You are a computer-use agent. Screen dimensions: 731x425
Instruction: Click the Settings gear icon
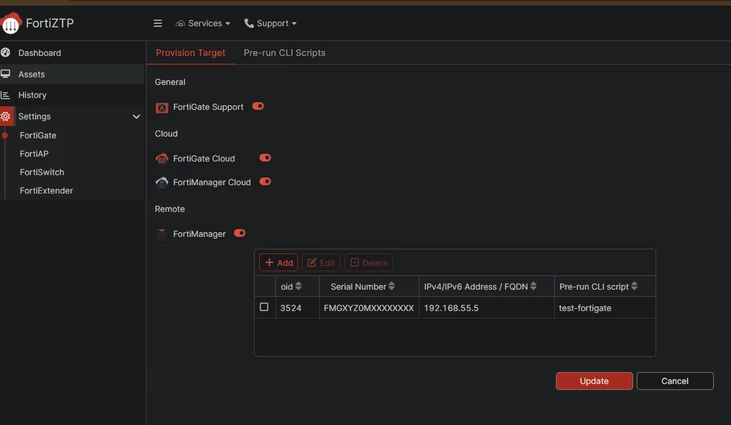7,116
